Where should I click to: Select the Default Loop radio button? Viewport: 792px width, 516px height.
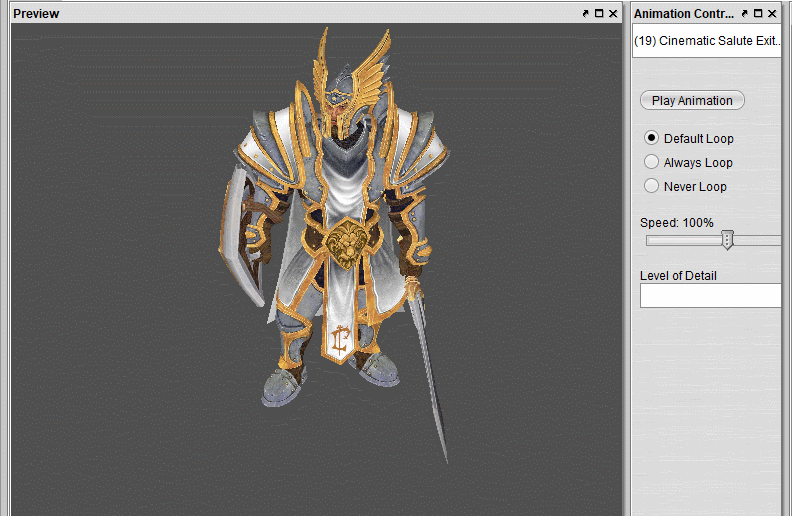pyautogui.click(x=652, y=138)
